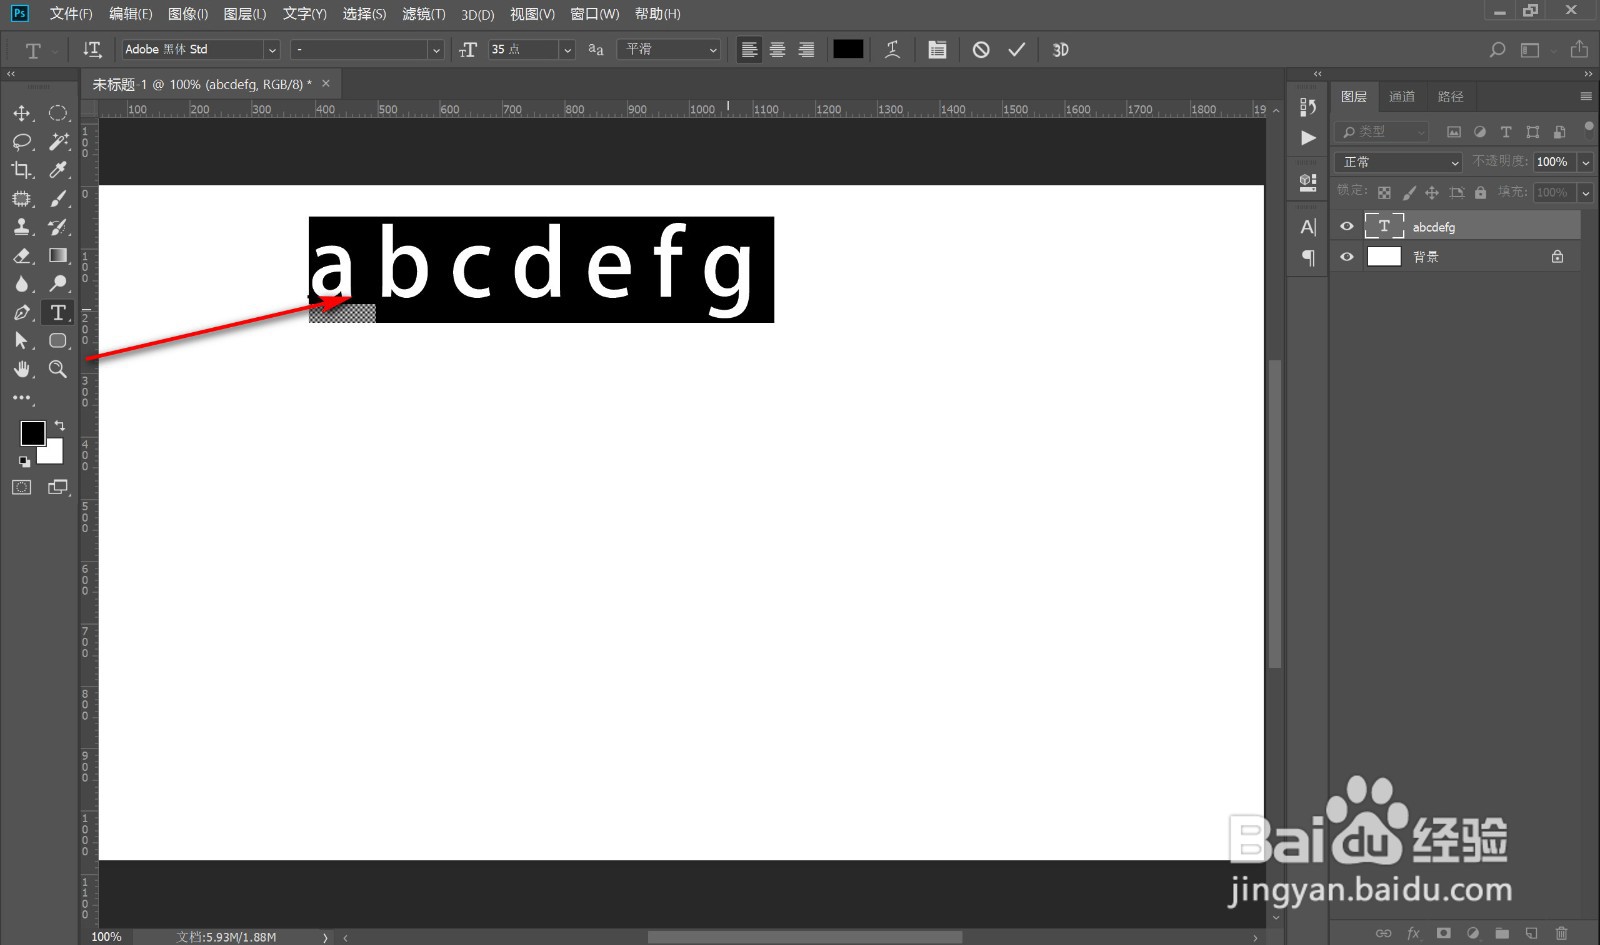Open the layer filter type dropdown
Viewport: 1600px width, 945px height.
pos(1383,132)
